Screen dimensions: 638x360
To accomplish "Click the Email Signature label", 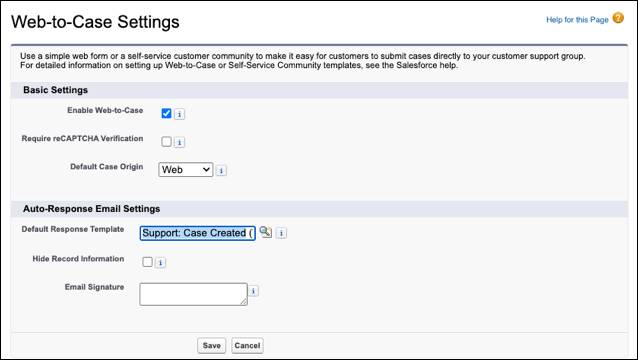I will coord(94,287).
